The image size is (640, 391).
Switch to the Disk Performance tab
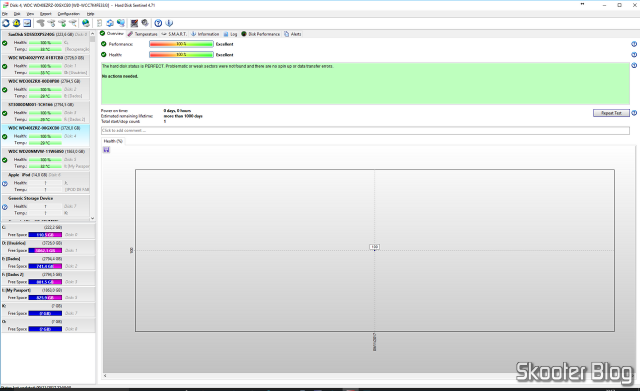click(x=260, y=34)
